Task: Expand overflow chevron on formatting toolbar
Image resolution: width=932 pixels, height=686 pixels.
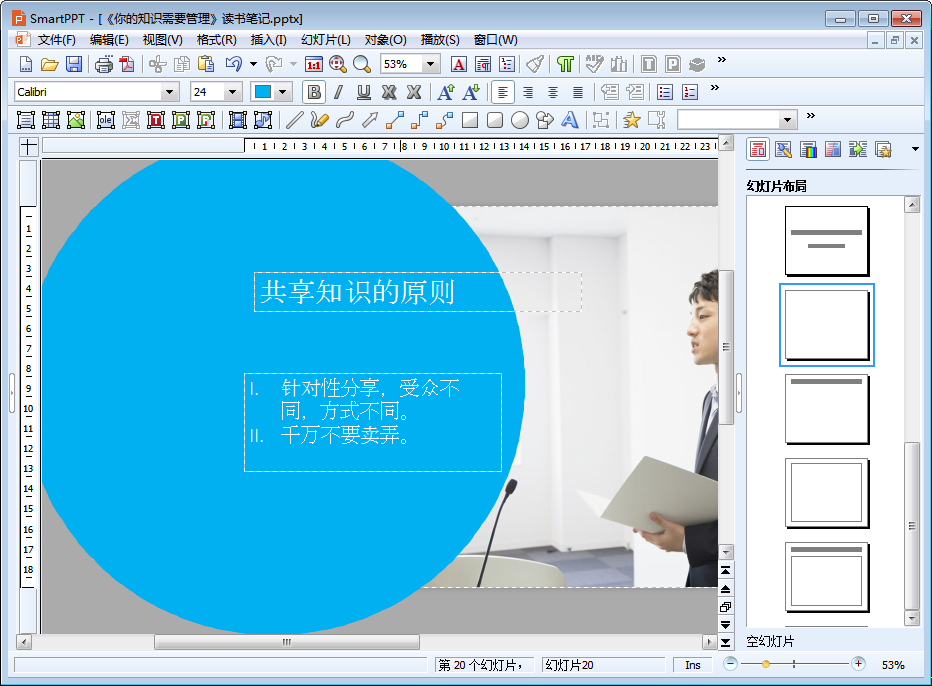Action: (x=714, y=88)
